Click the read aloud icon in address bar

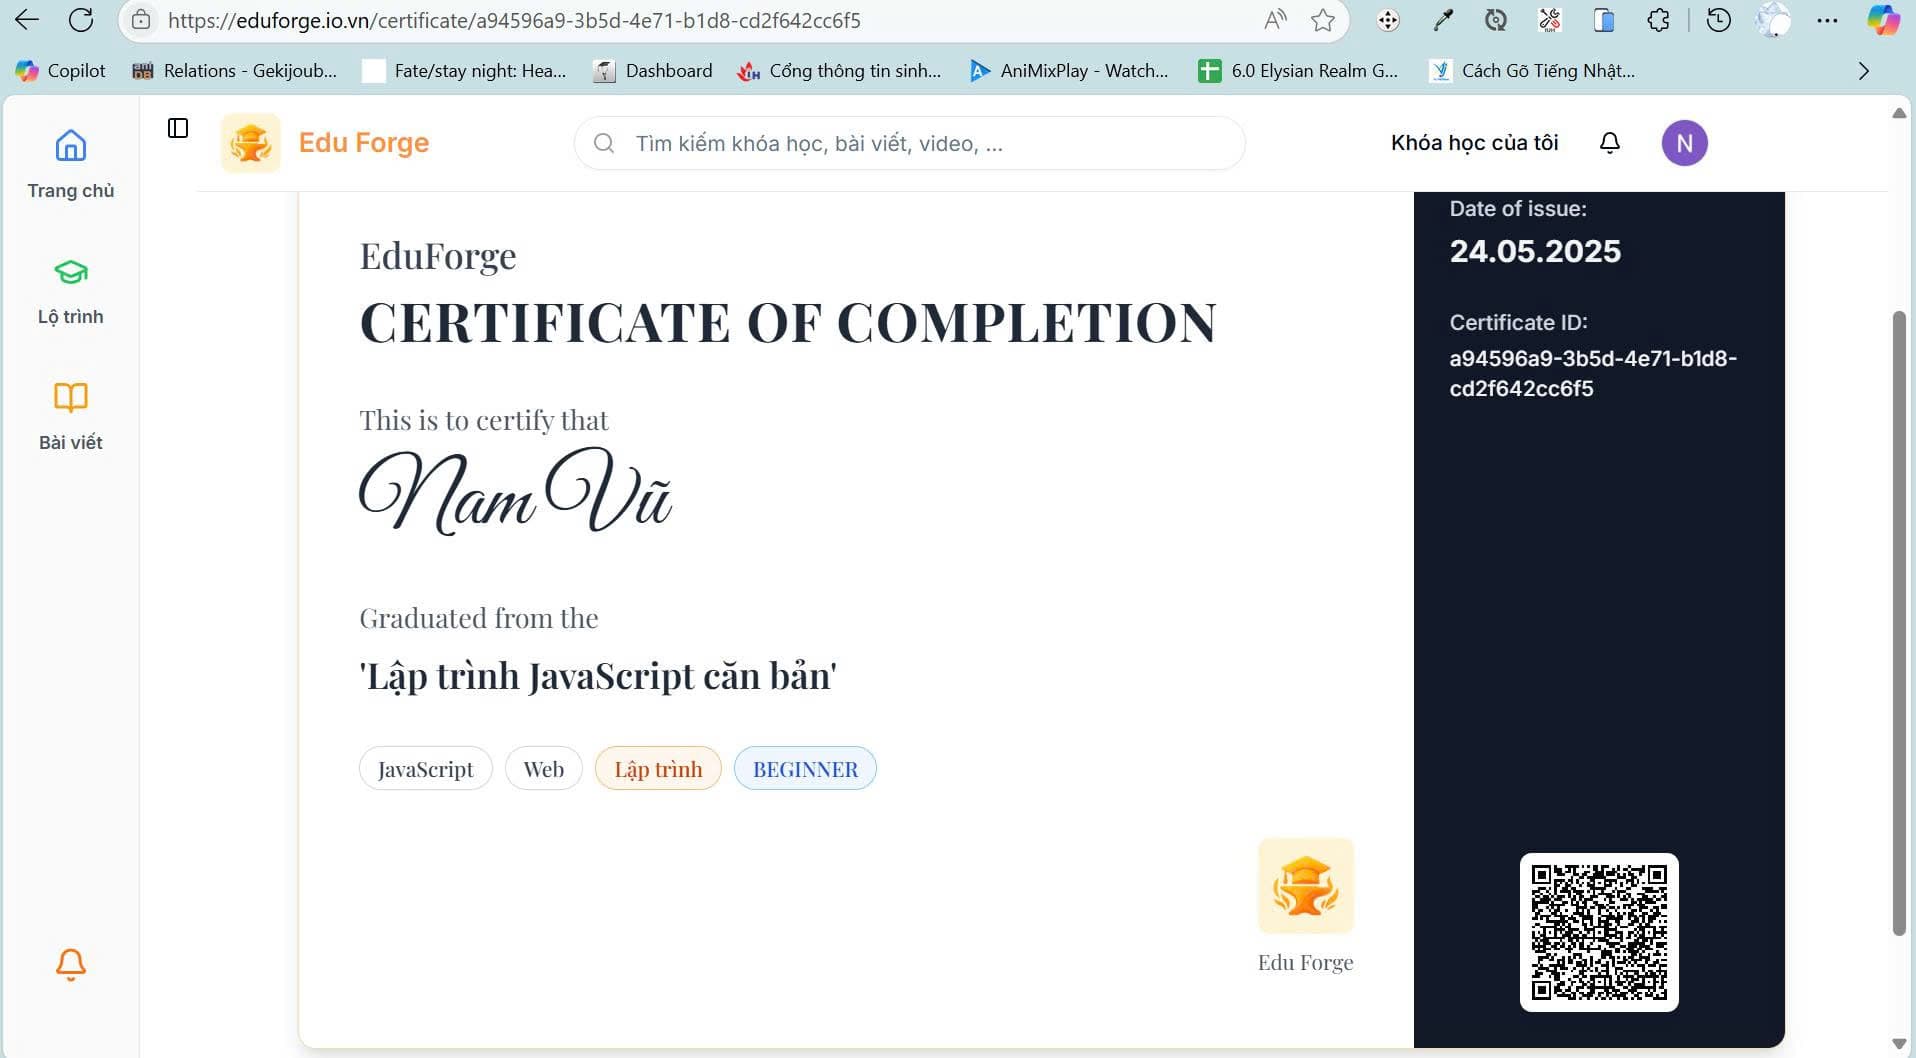click(x=1275, y=20)
